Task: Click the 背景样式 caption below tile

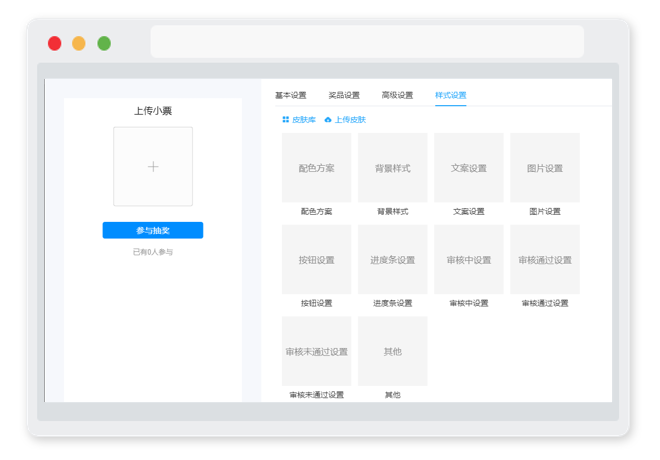Action: pos(393,211)
